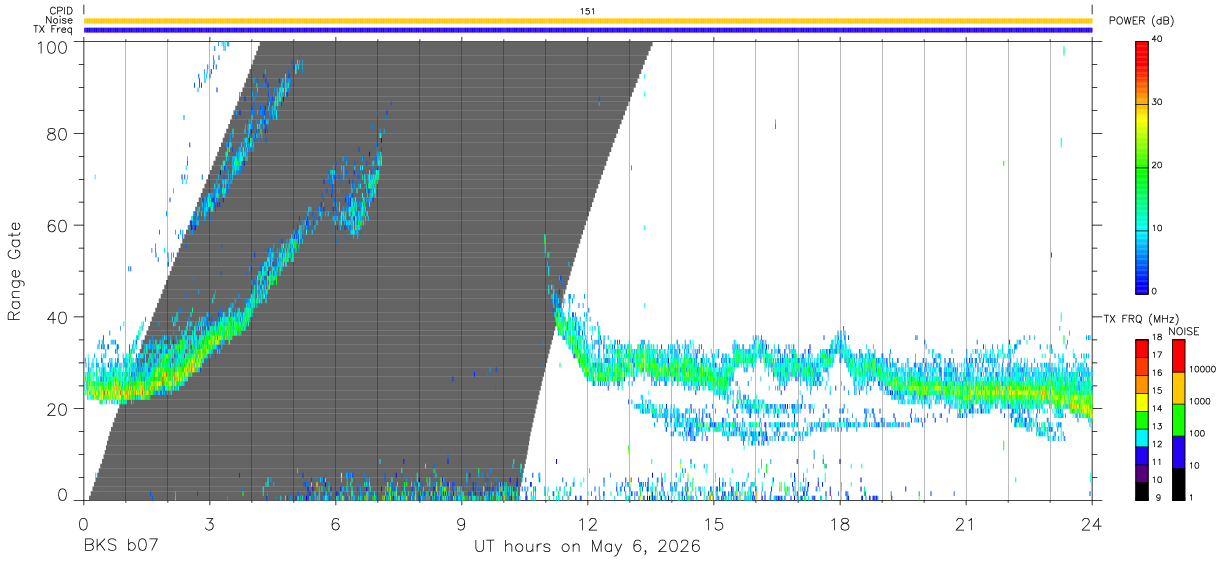Click the red top swatch of the NOISE legend

pos(1178,356)
